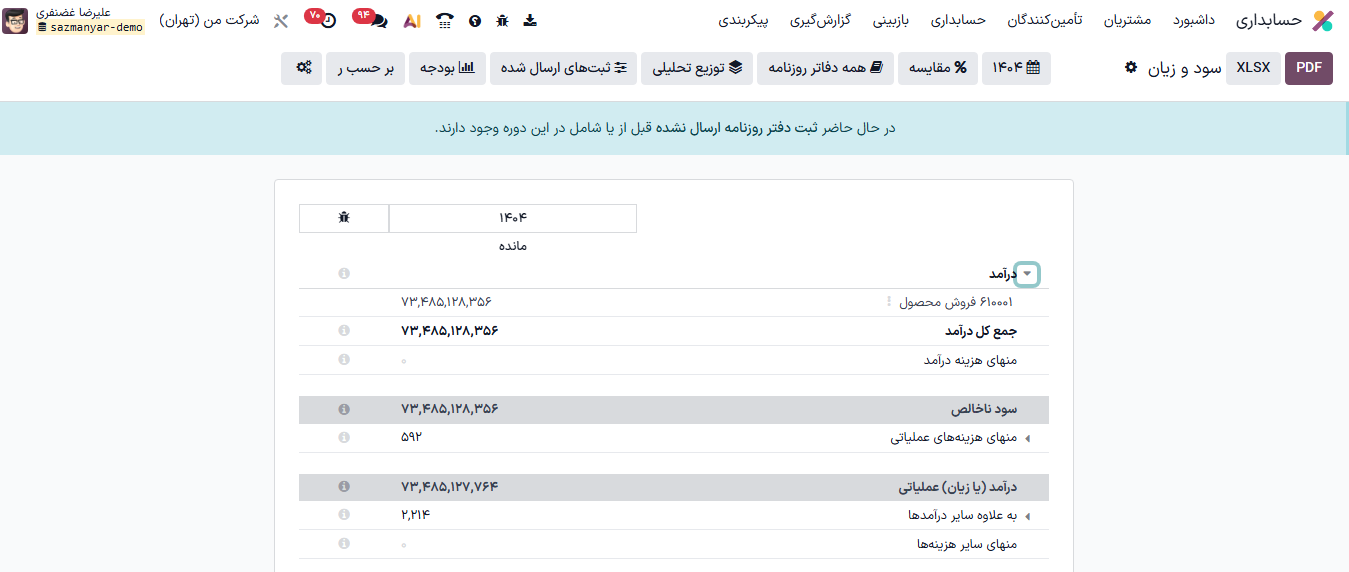
Task: Click the sazmanyar-demo database label
Action: (x=90, y=28)
